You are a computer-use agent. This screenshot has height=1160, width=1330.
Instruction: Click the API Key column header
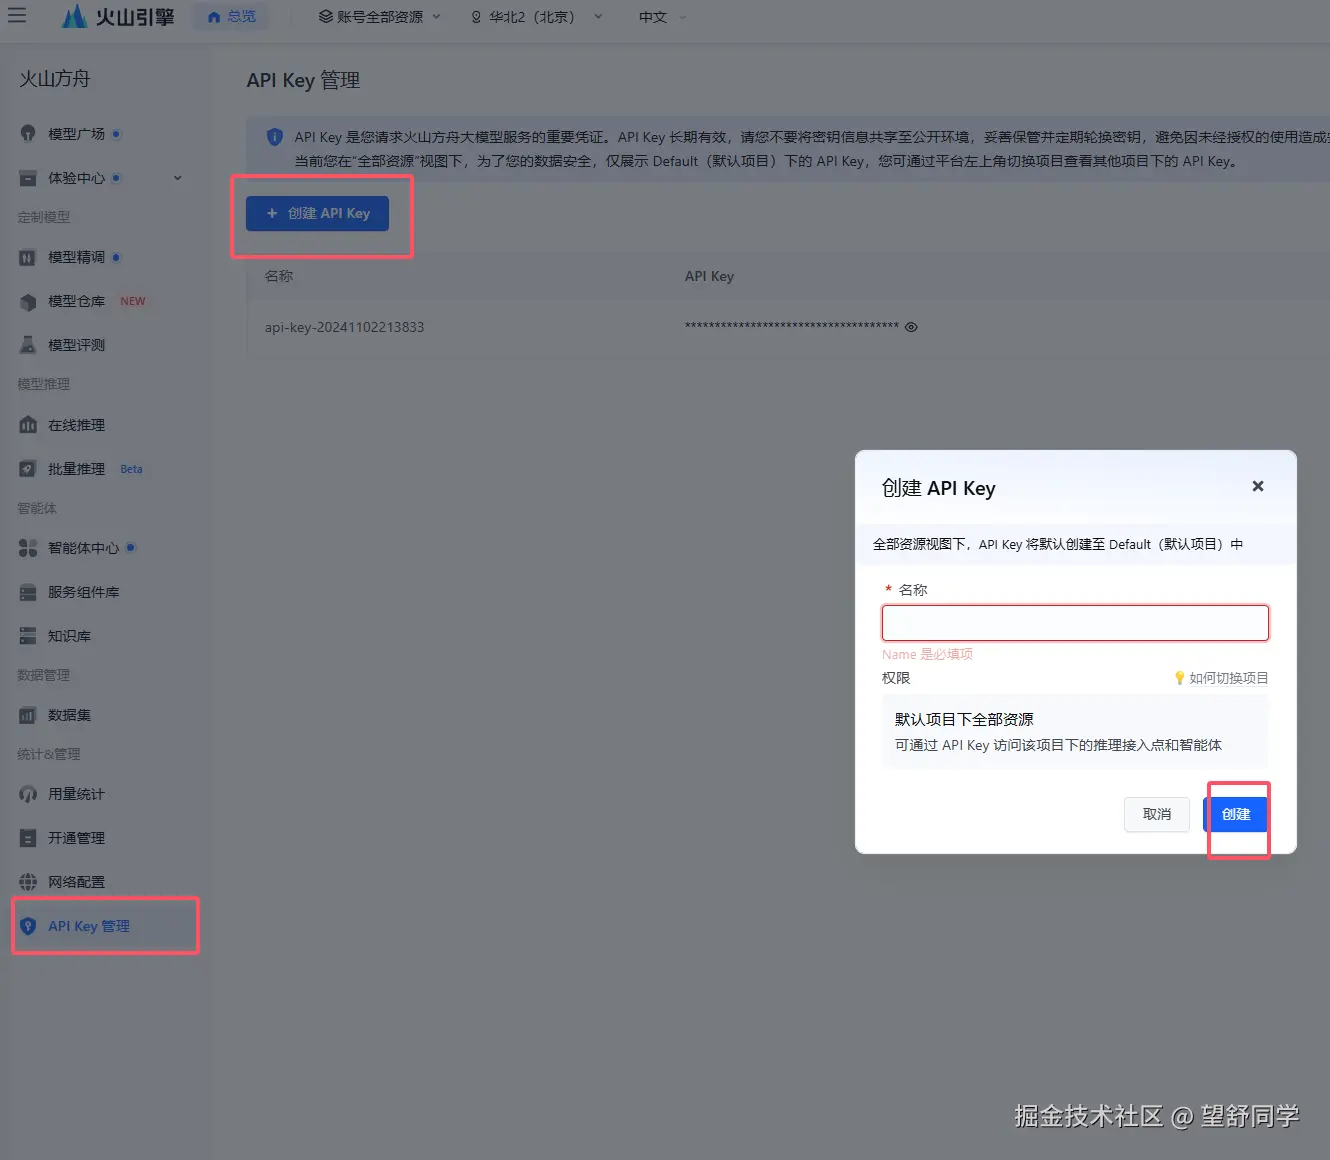tap(709, 276)
